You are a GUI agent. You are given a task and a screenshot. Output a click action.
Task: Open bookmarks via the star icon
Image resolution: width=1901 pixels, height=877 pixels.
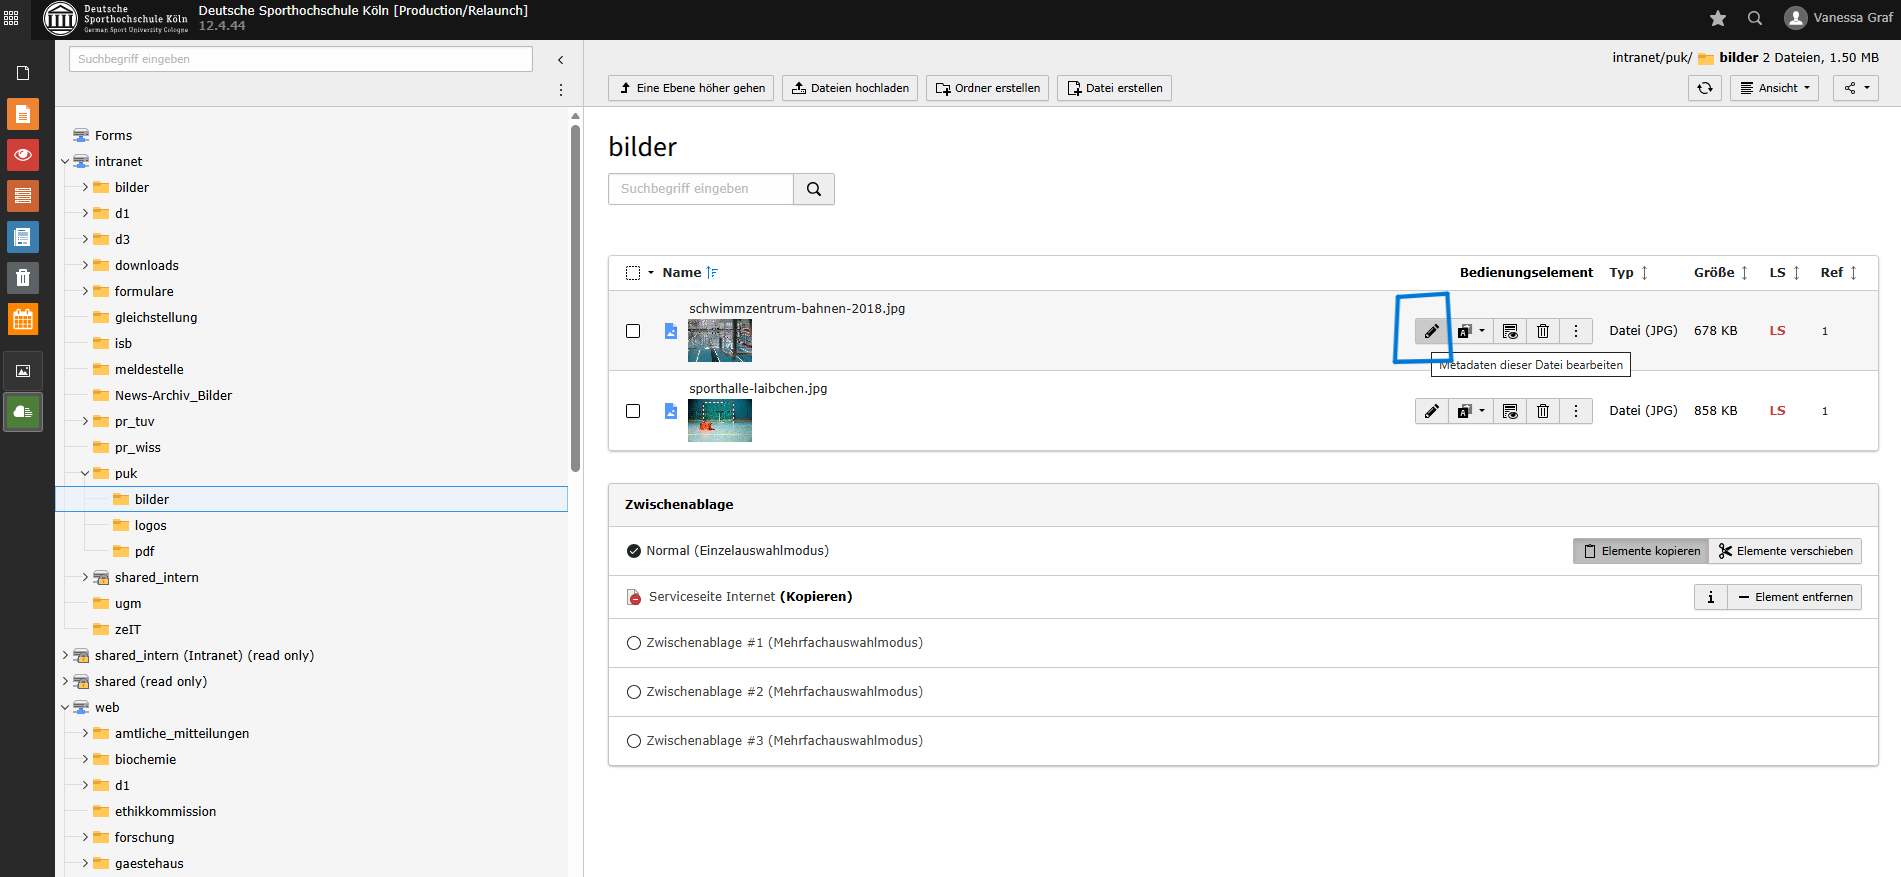tap(1718, 18)
